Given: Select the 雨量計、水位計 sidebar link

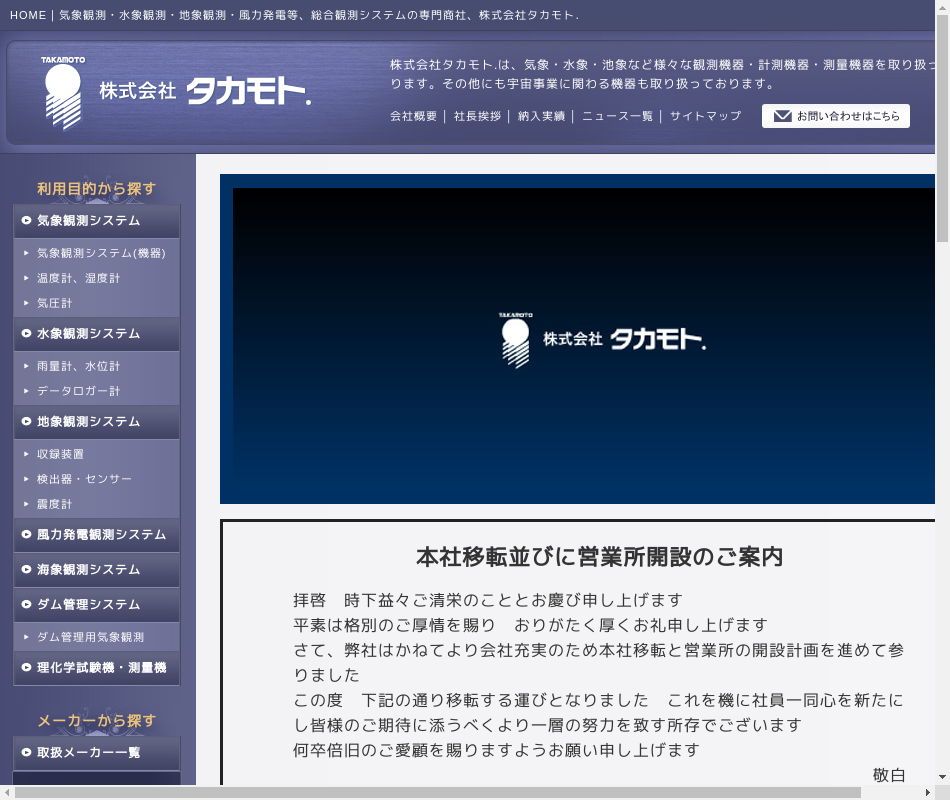Looking at the screenshot, I should point(78,366).
